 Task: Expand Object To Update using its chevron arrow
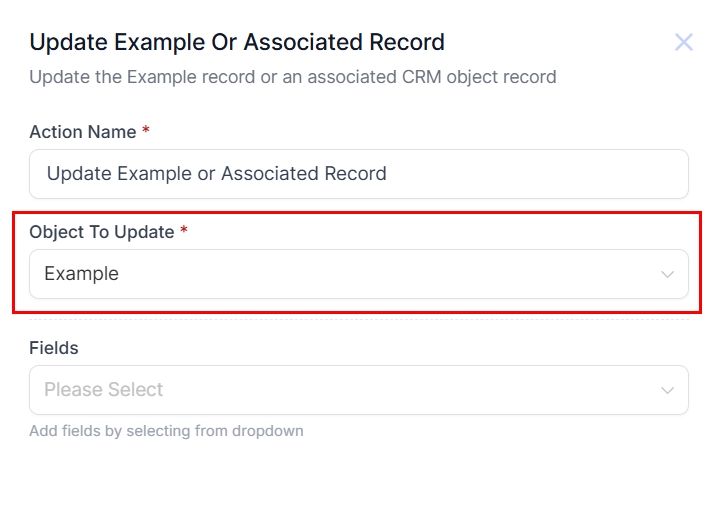[x=668, y=274]
